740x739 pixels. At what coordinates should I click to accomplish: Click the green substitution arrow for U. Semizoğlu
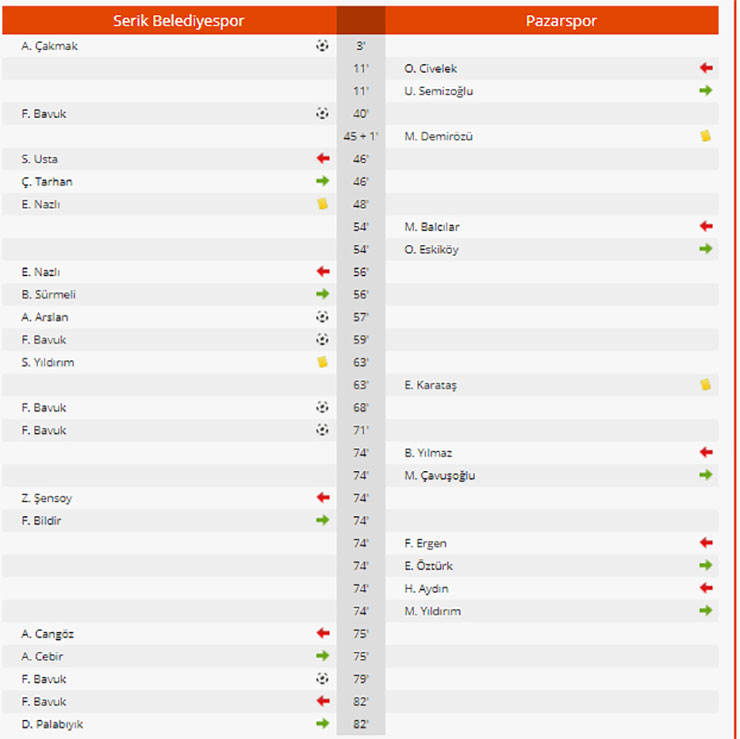tap(706, 91)
